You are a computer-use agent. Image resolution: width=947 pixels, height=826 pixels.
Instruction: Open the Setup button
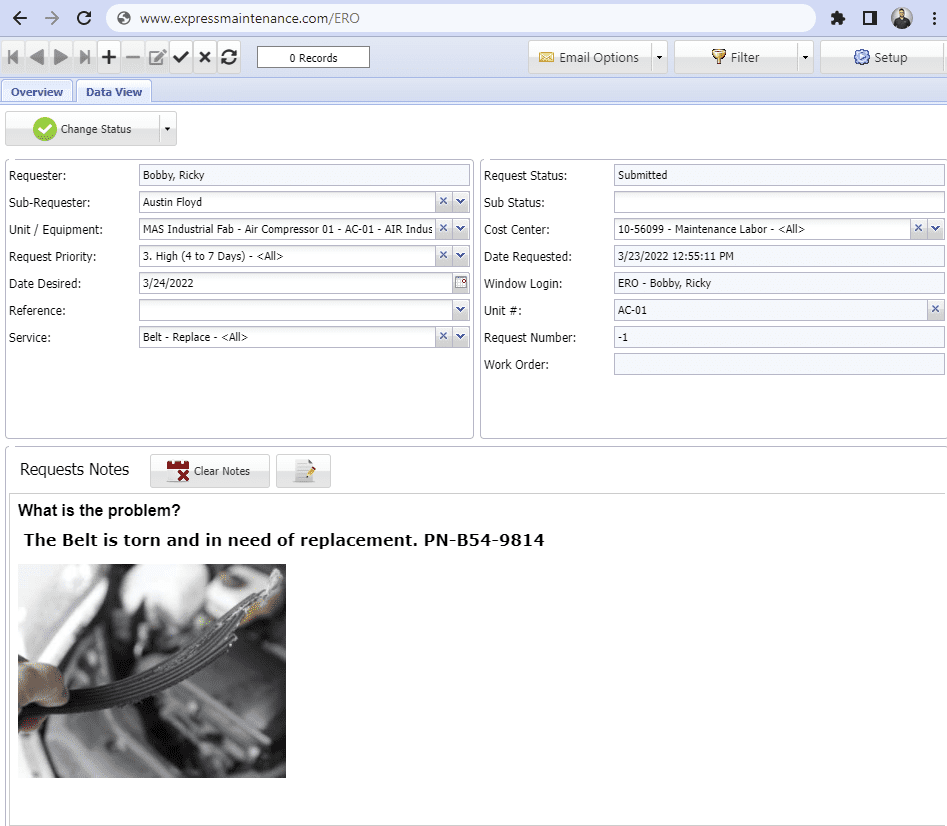pyautogui.click(x=881, y=57)
